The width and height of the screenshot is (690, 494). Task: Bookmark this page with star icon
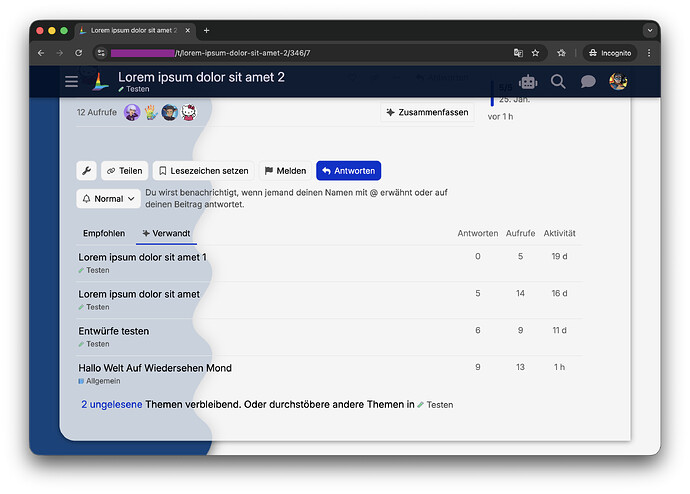535,53
